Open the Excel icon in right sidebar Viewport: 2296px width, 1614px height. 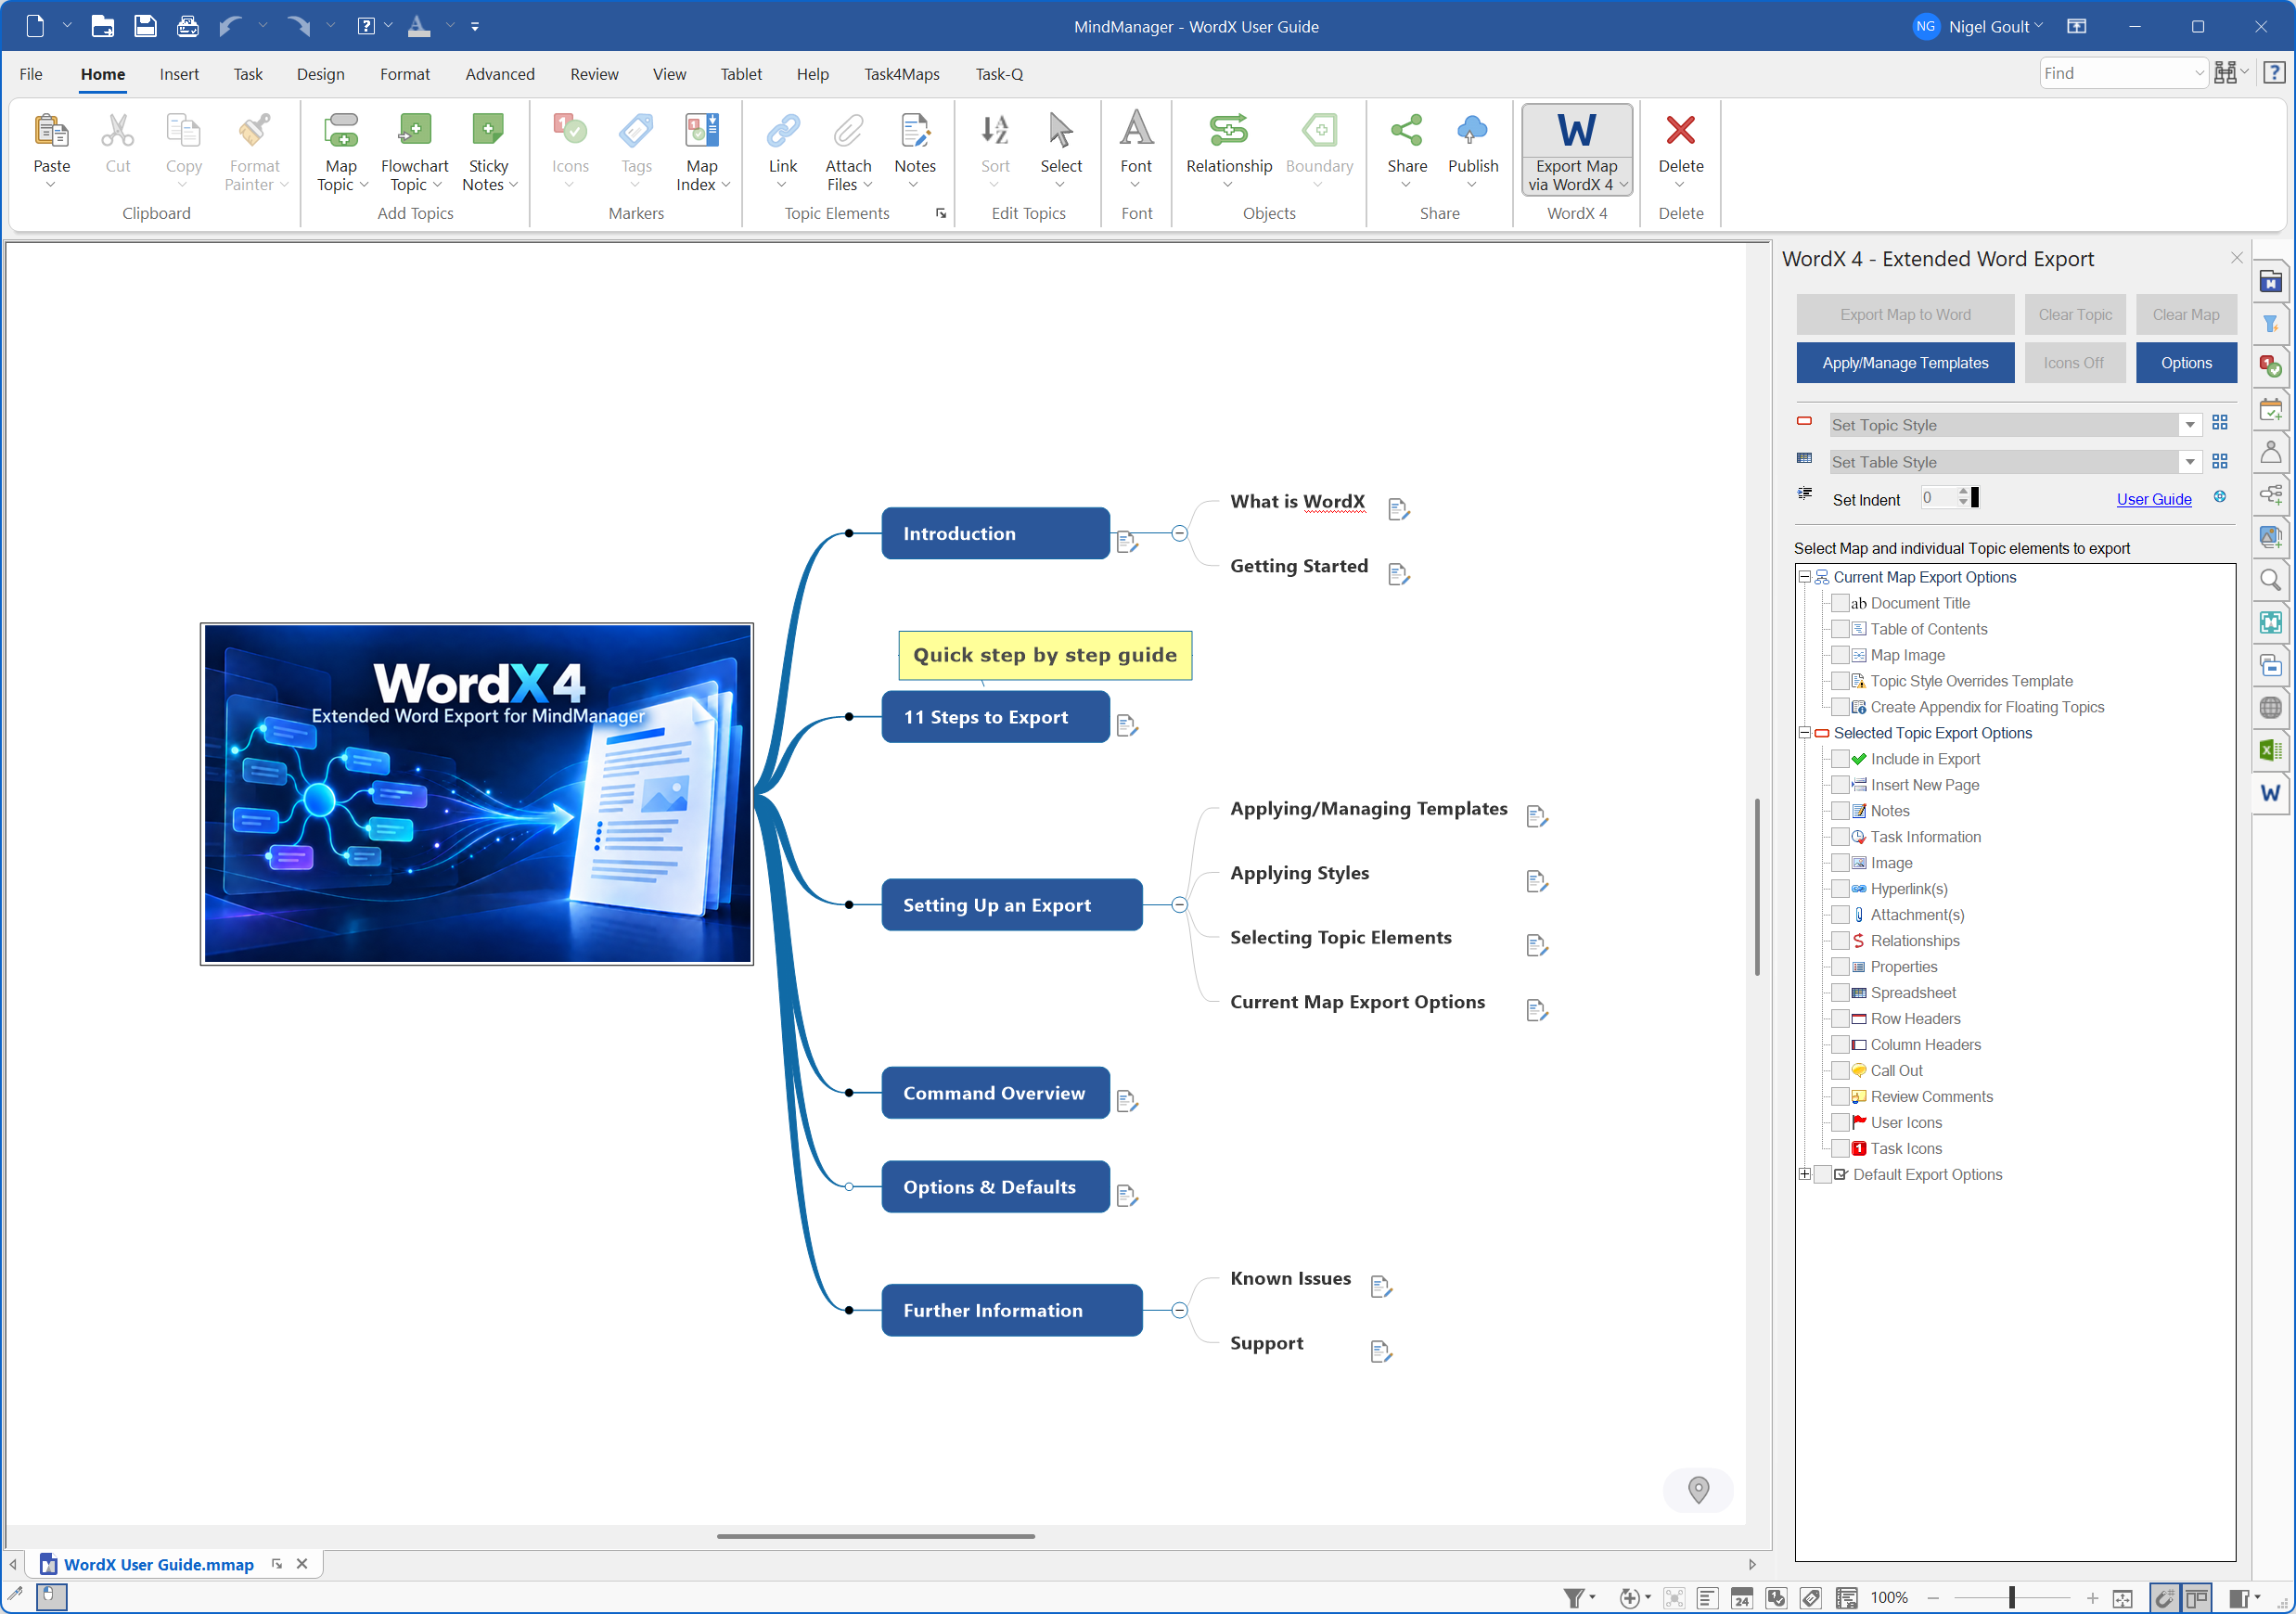click(2270, 750)
